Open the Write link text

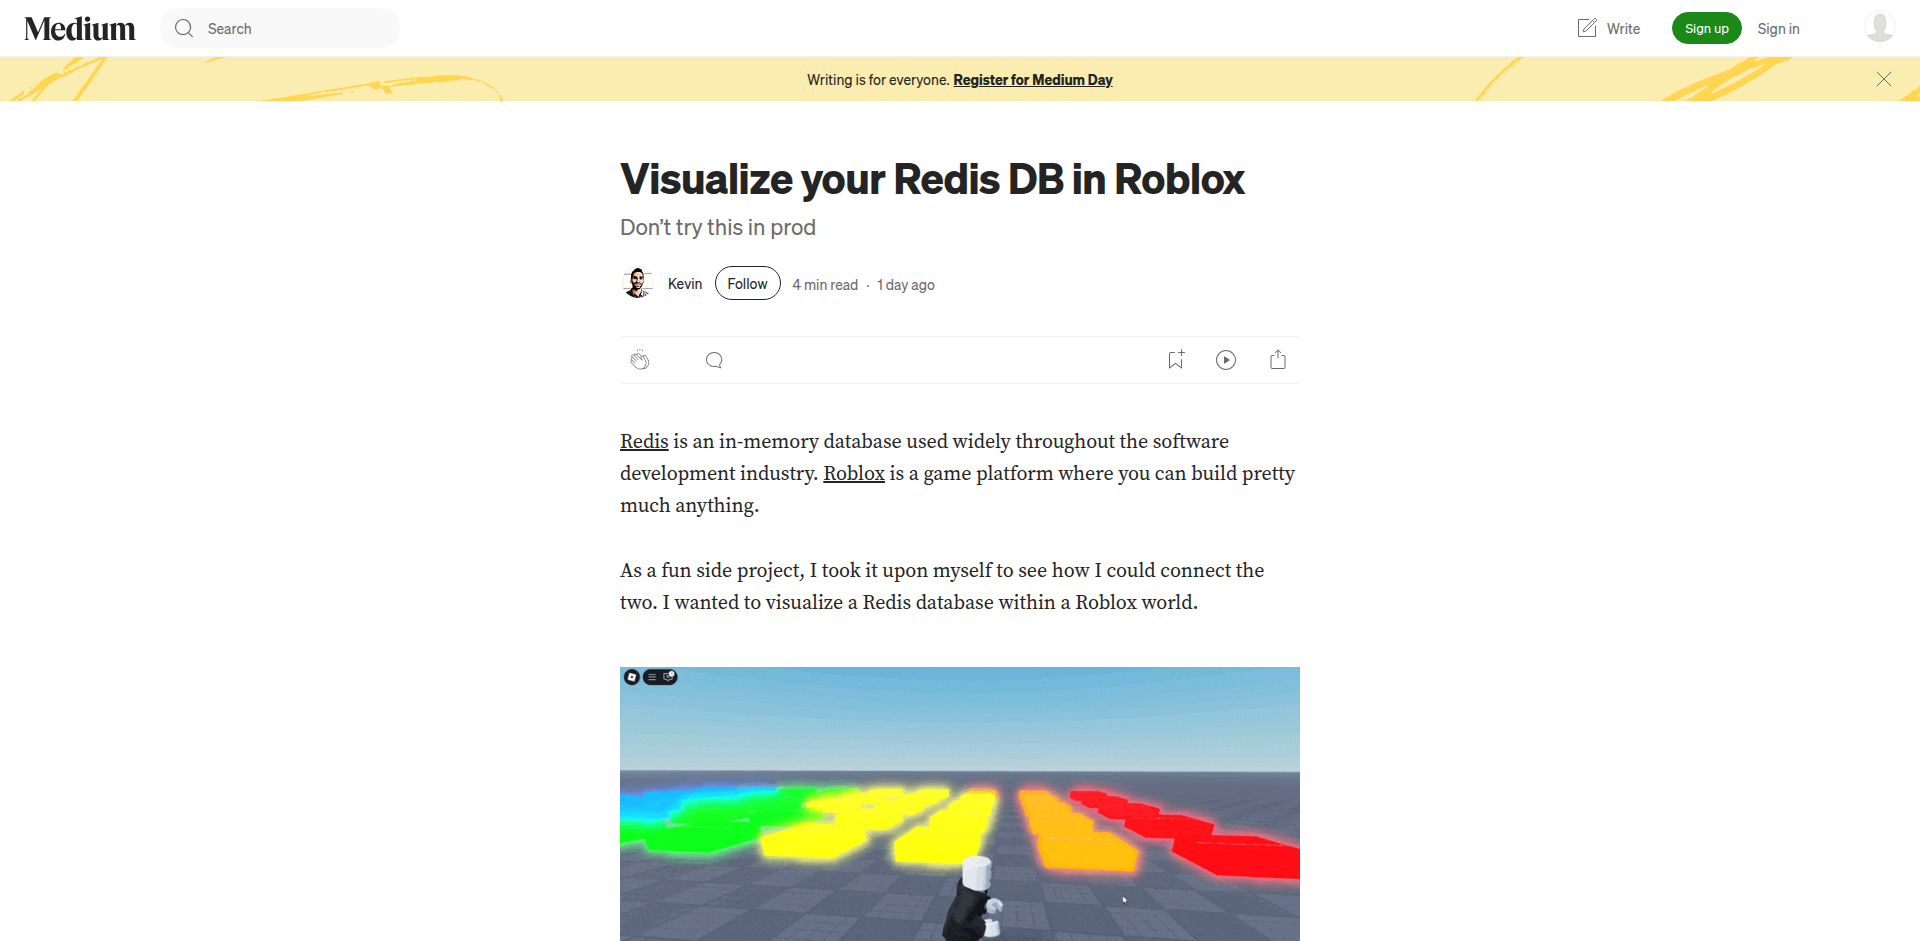coord(1623,29)
